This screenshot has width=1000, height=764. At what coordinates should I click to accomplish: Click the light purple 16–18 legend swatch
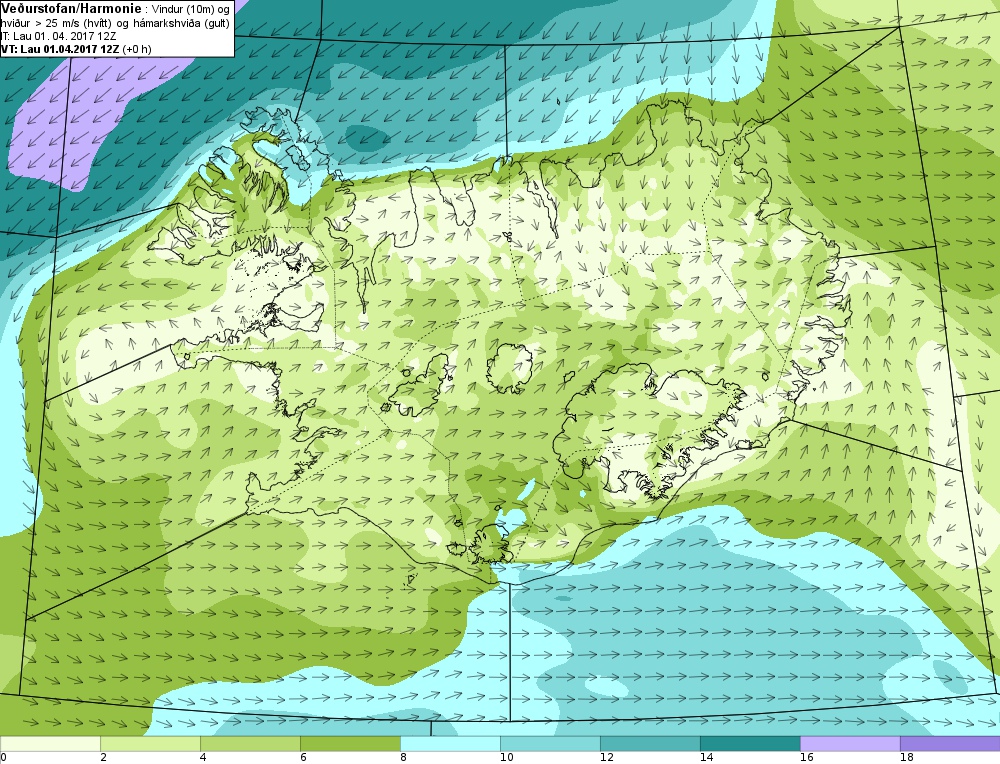point(850,744)
